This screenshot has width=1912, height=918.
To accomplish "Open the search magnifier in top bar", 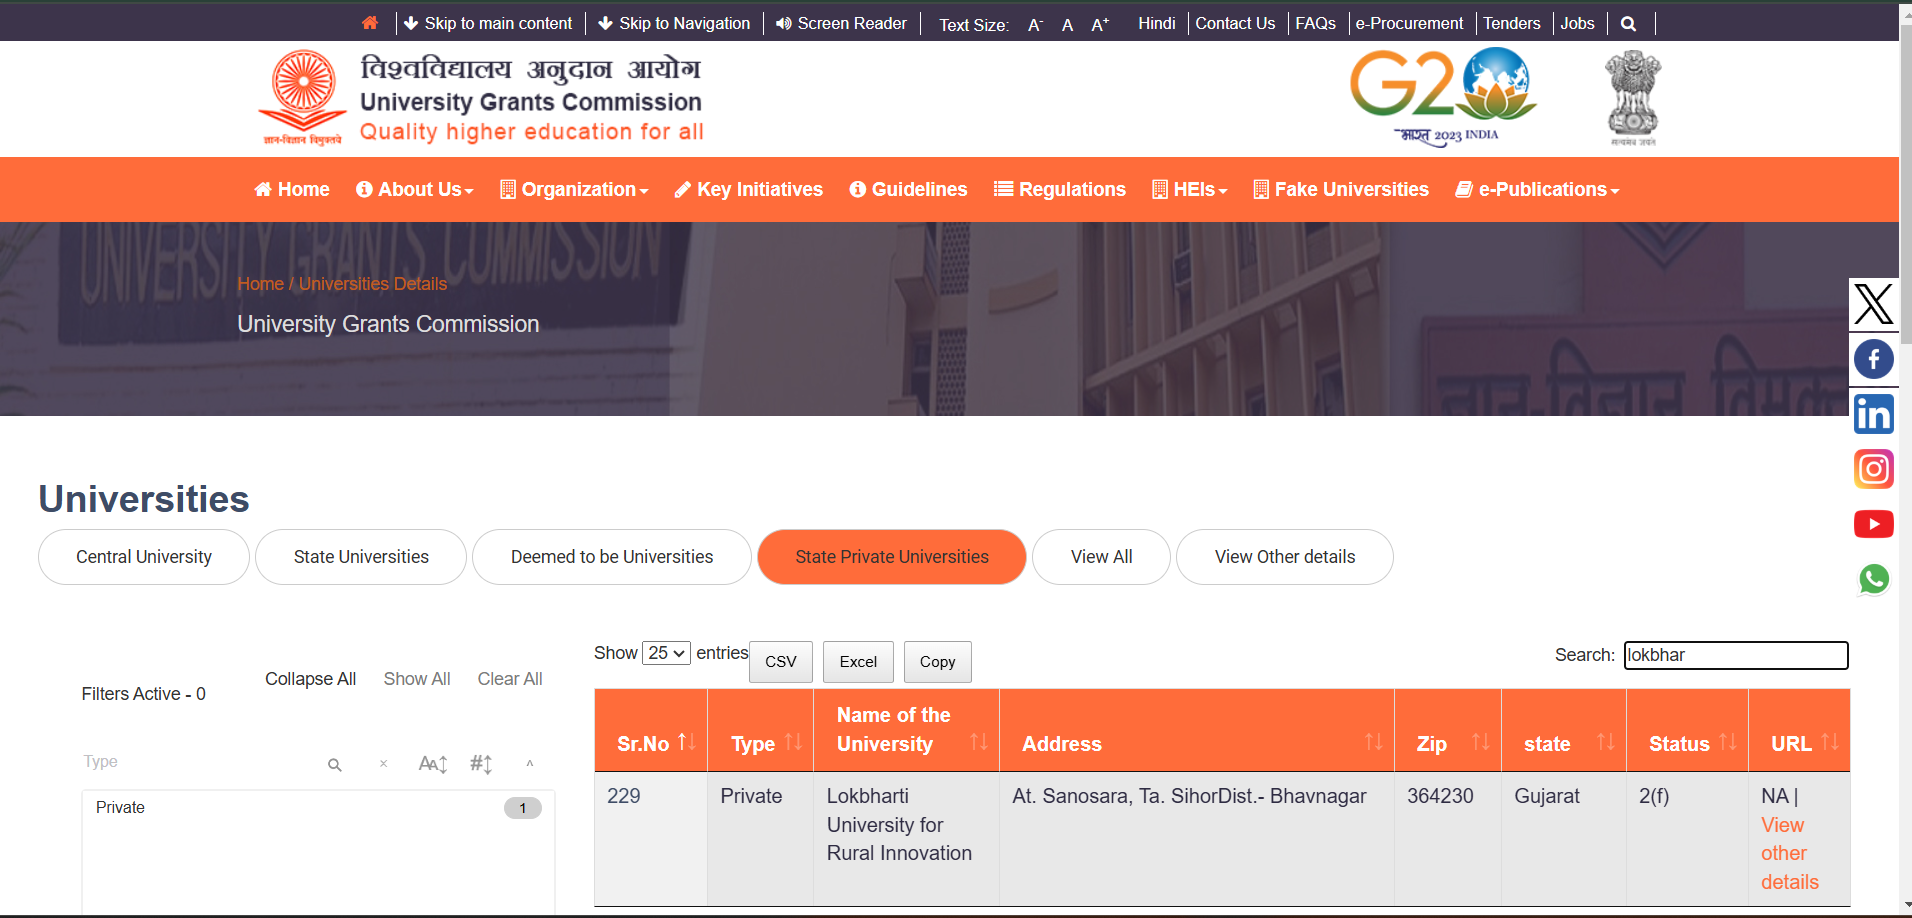I will coord(1628,24).
